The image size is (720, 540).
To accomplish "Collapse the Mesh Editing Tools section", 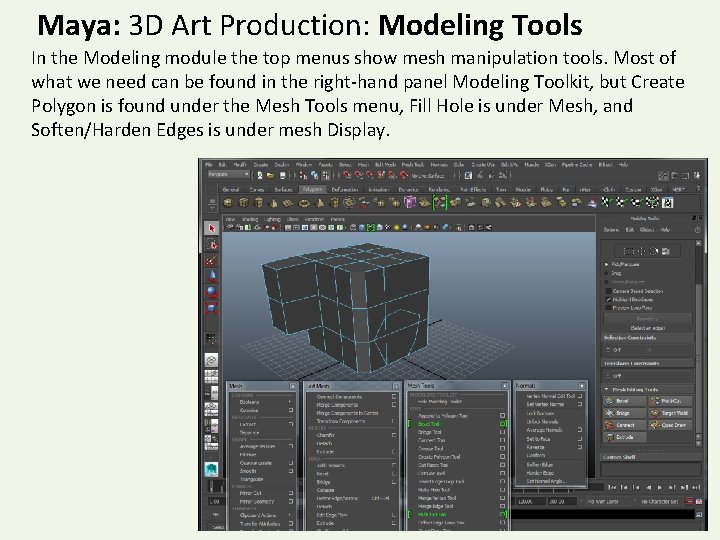I will click(x=606, y=389).
